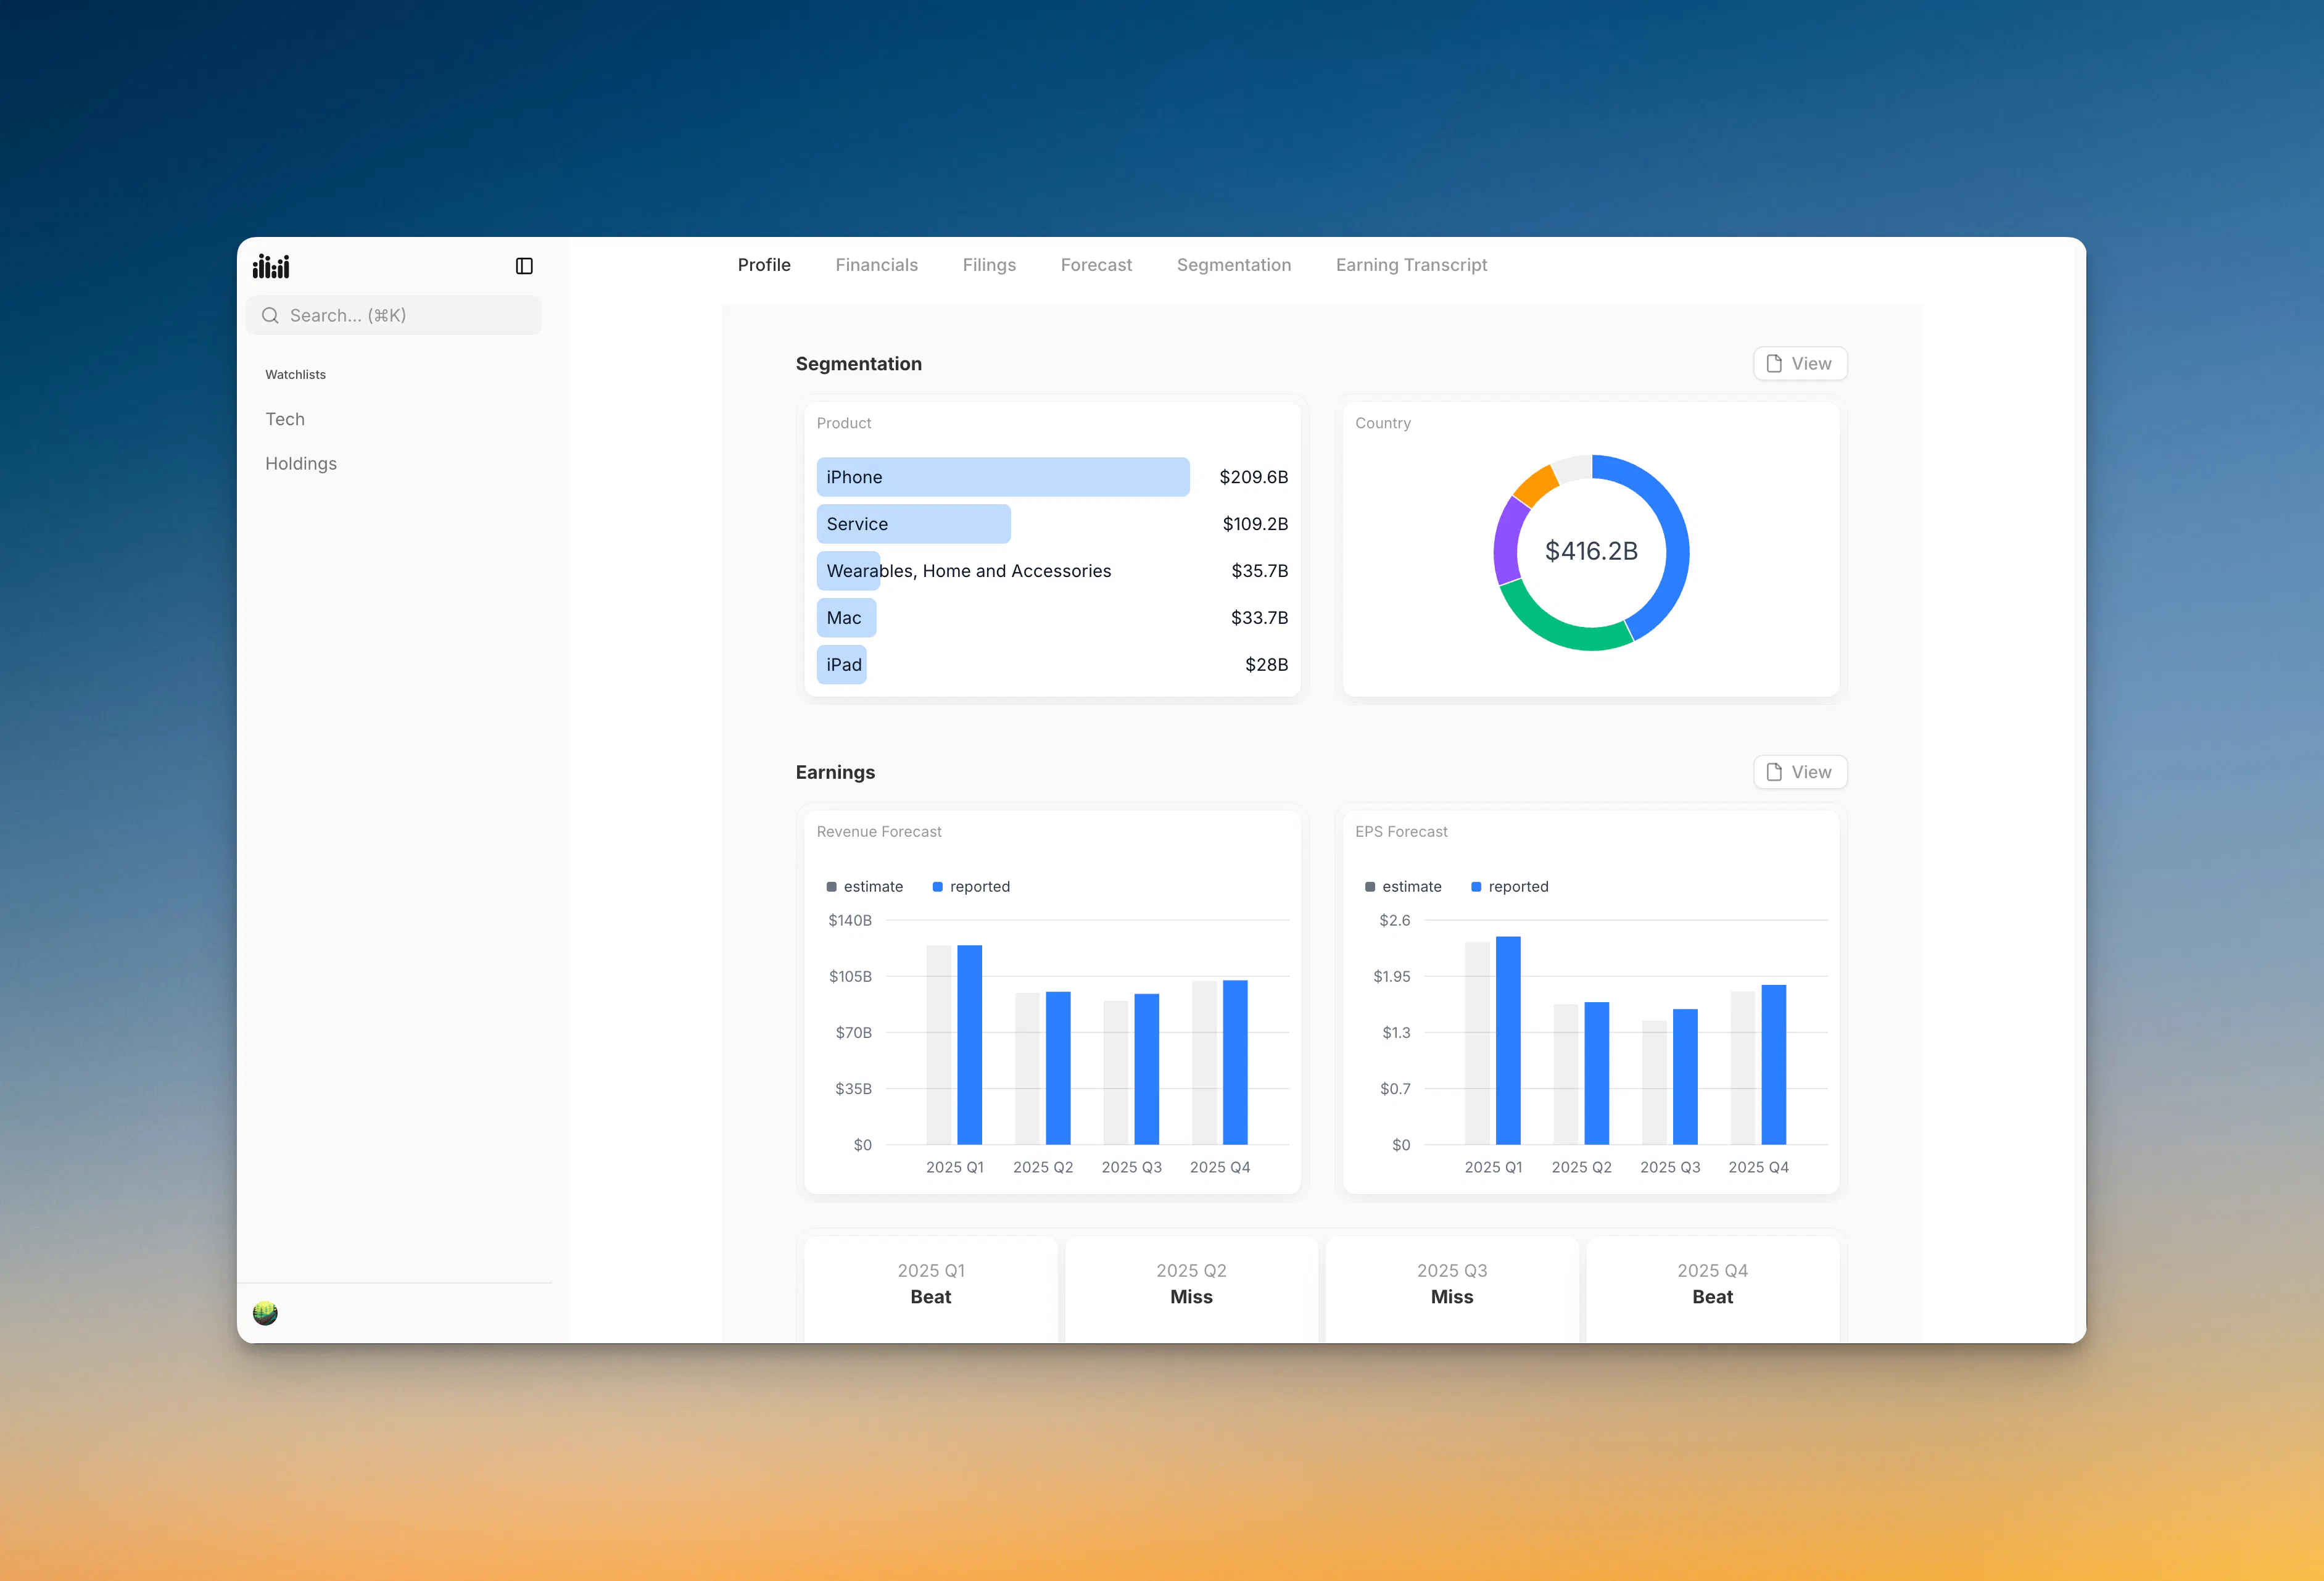Click 2025 Q2 reported bar in Revenue Forecast
Image resolution: width=2324 pixels, height=1581 pixels.
tap(1058, 1068)
